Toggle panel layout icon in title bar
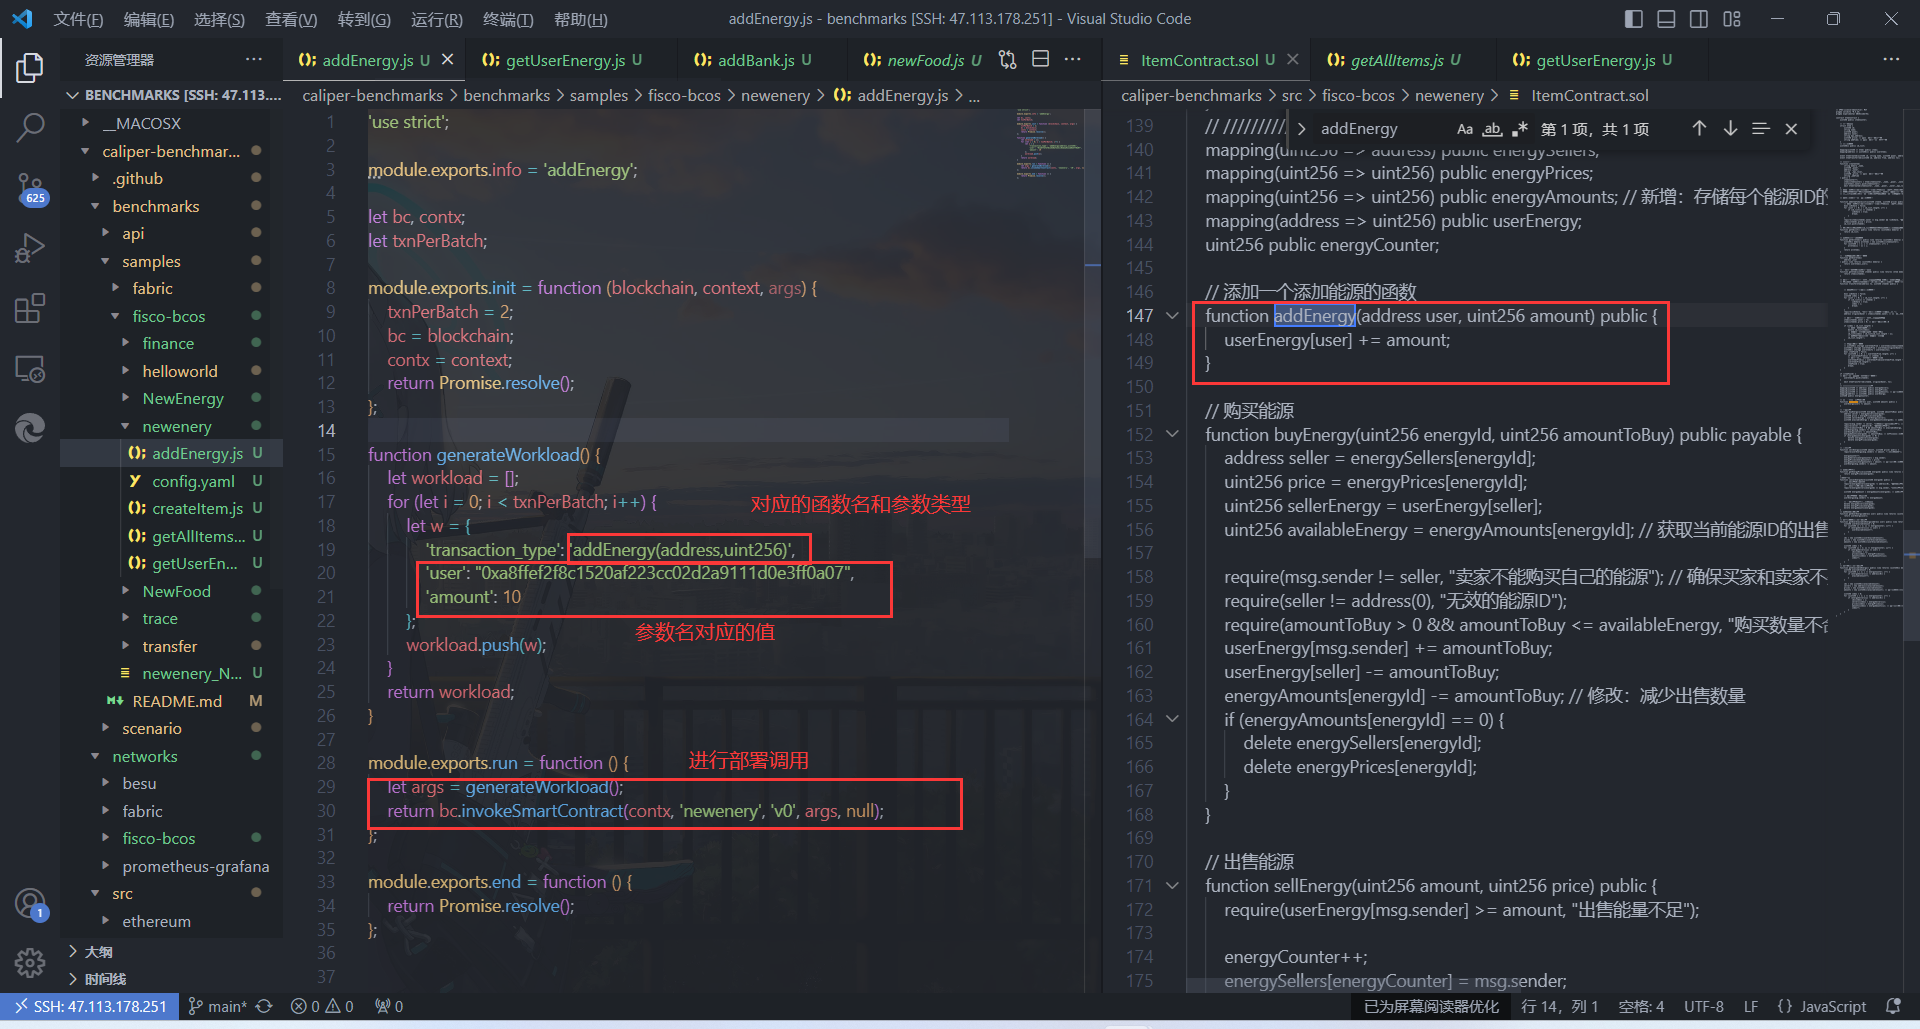The image size is (1920, 1029). click(1666, 19)
